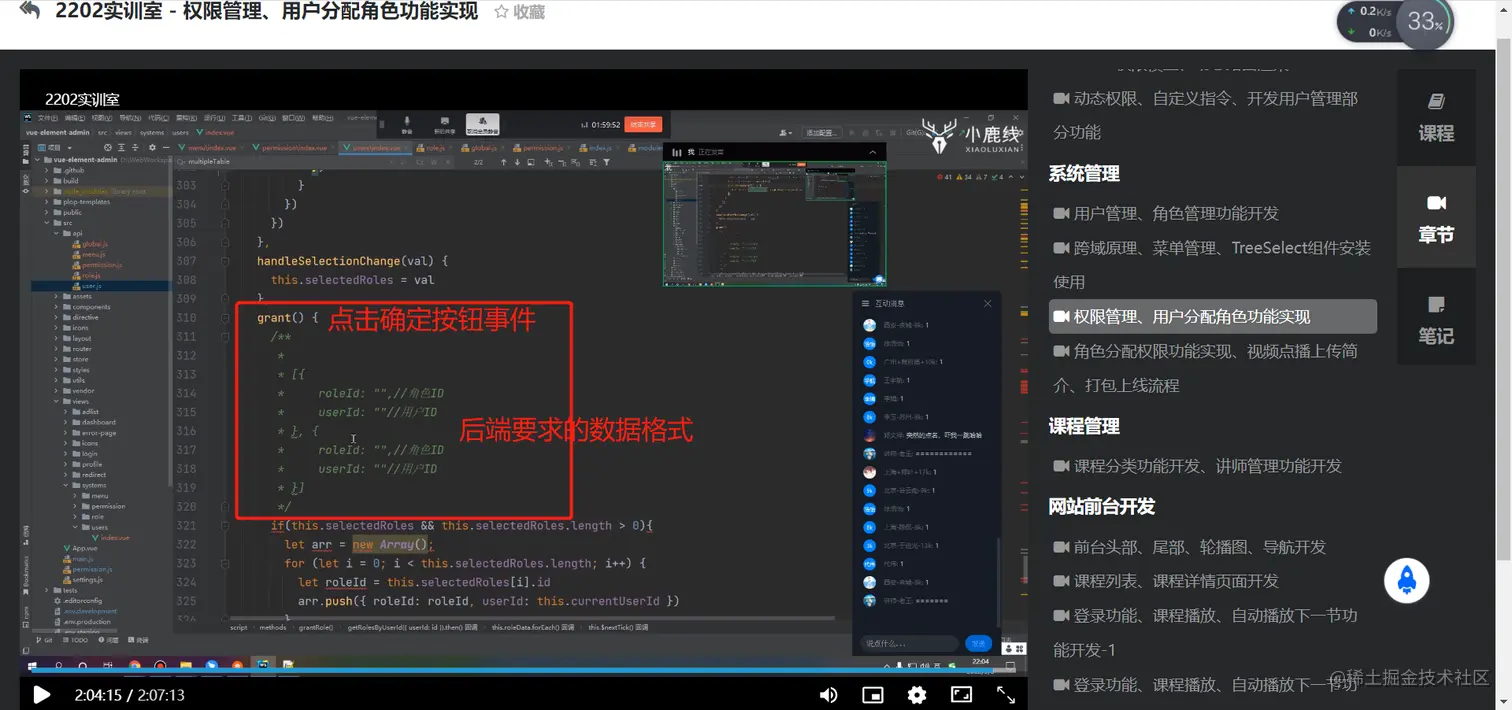In the video, collapse the api folder arrow
The height and width of the screenshot is (710, 1512).
click(x=56, y=233)
